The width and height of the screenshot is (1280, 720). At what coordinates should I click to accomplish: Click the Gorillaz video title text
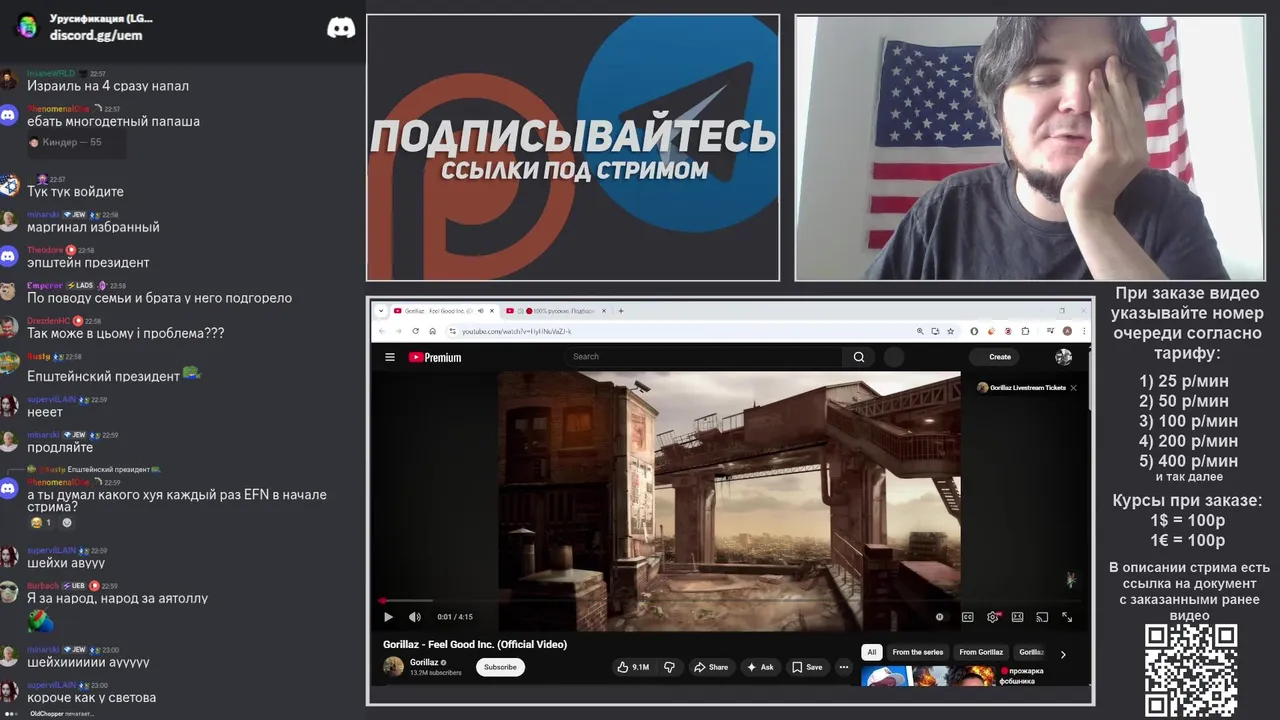click(x=475, y=644)
